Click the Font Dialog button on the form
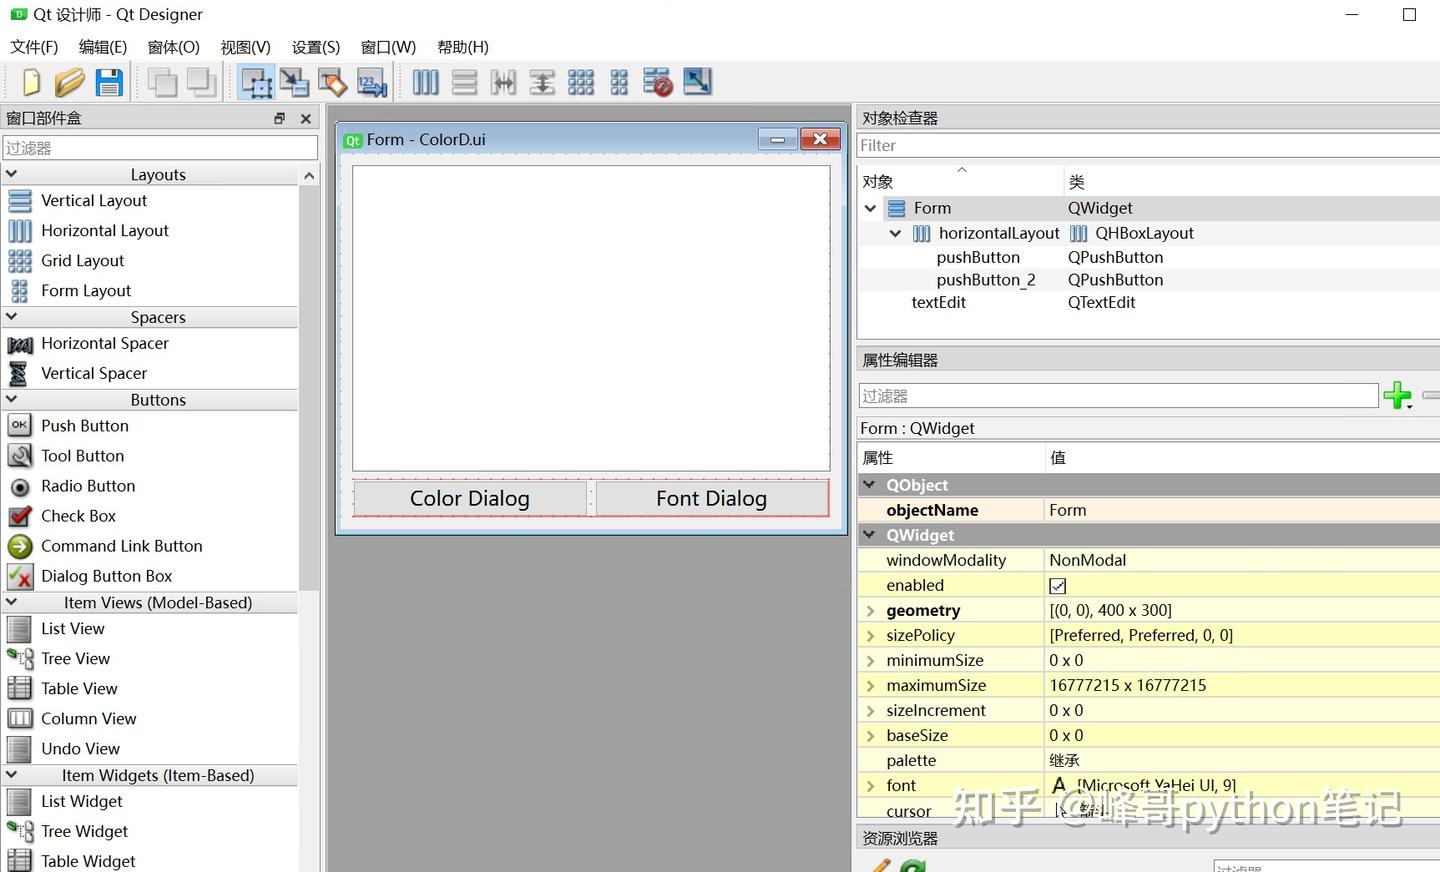 [711, 498]
